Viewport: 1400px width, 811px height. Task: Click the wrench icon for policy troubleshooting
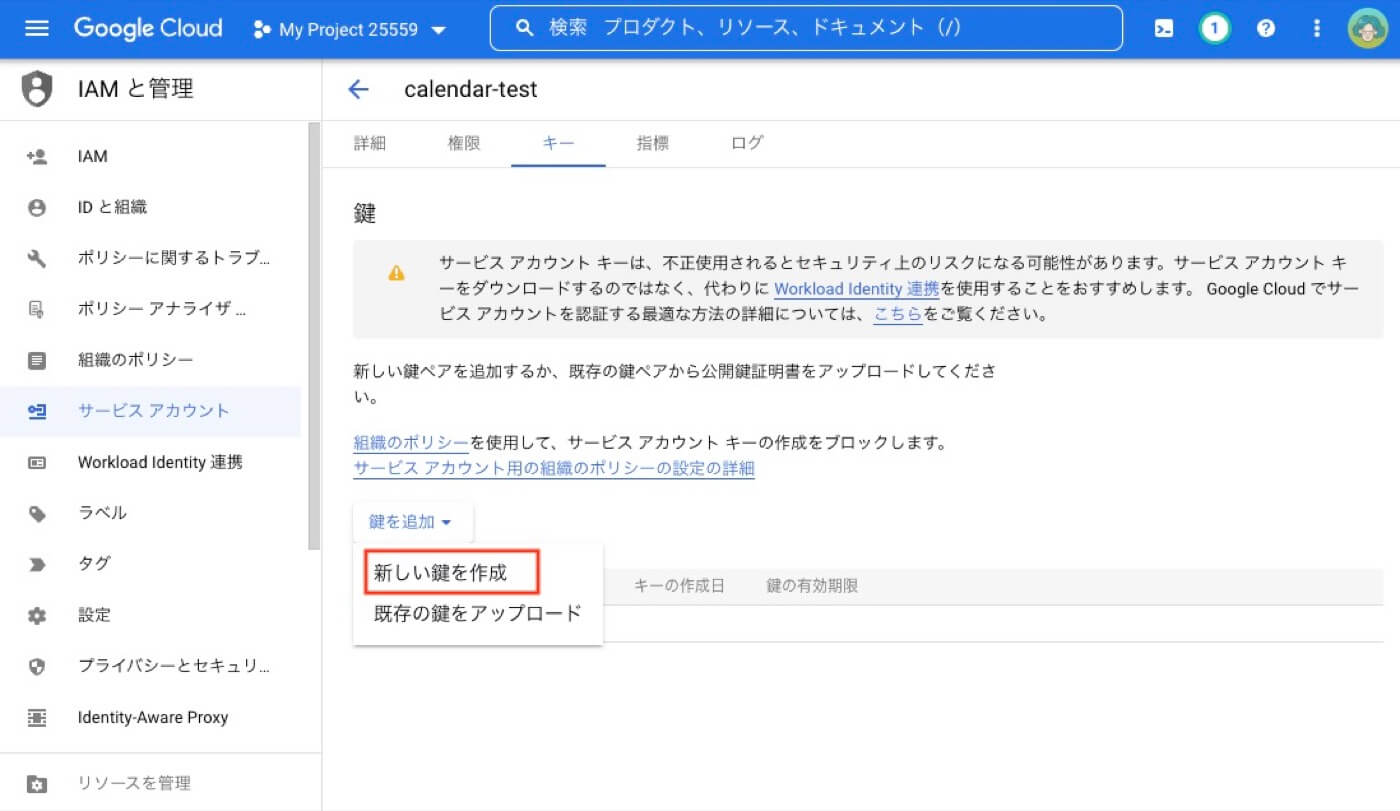pos(37,258)
